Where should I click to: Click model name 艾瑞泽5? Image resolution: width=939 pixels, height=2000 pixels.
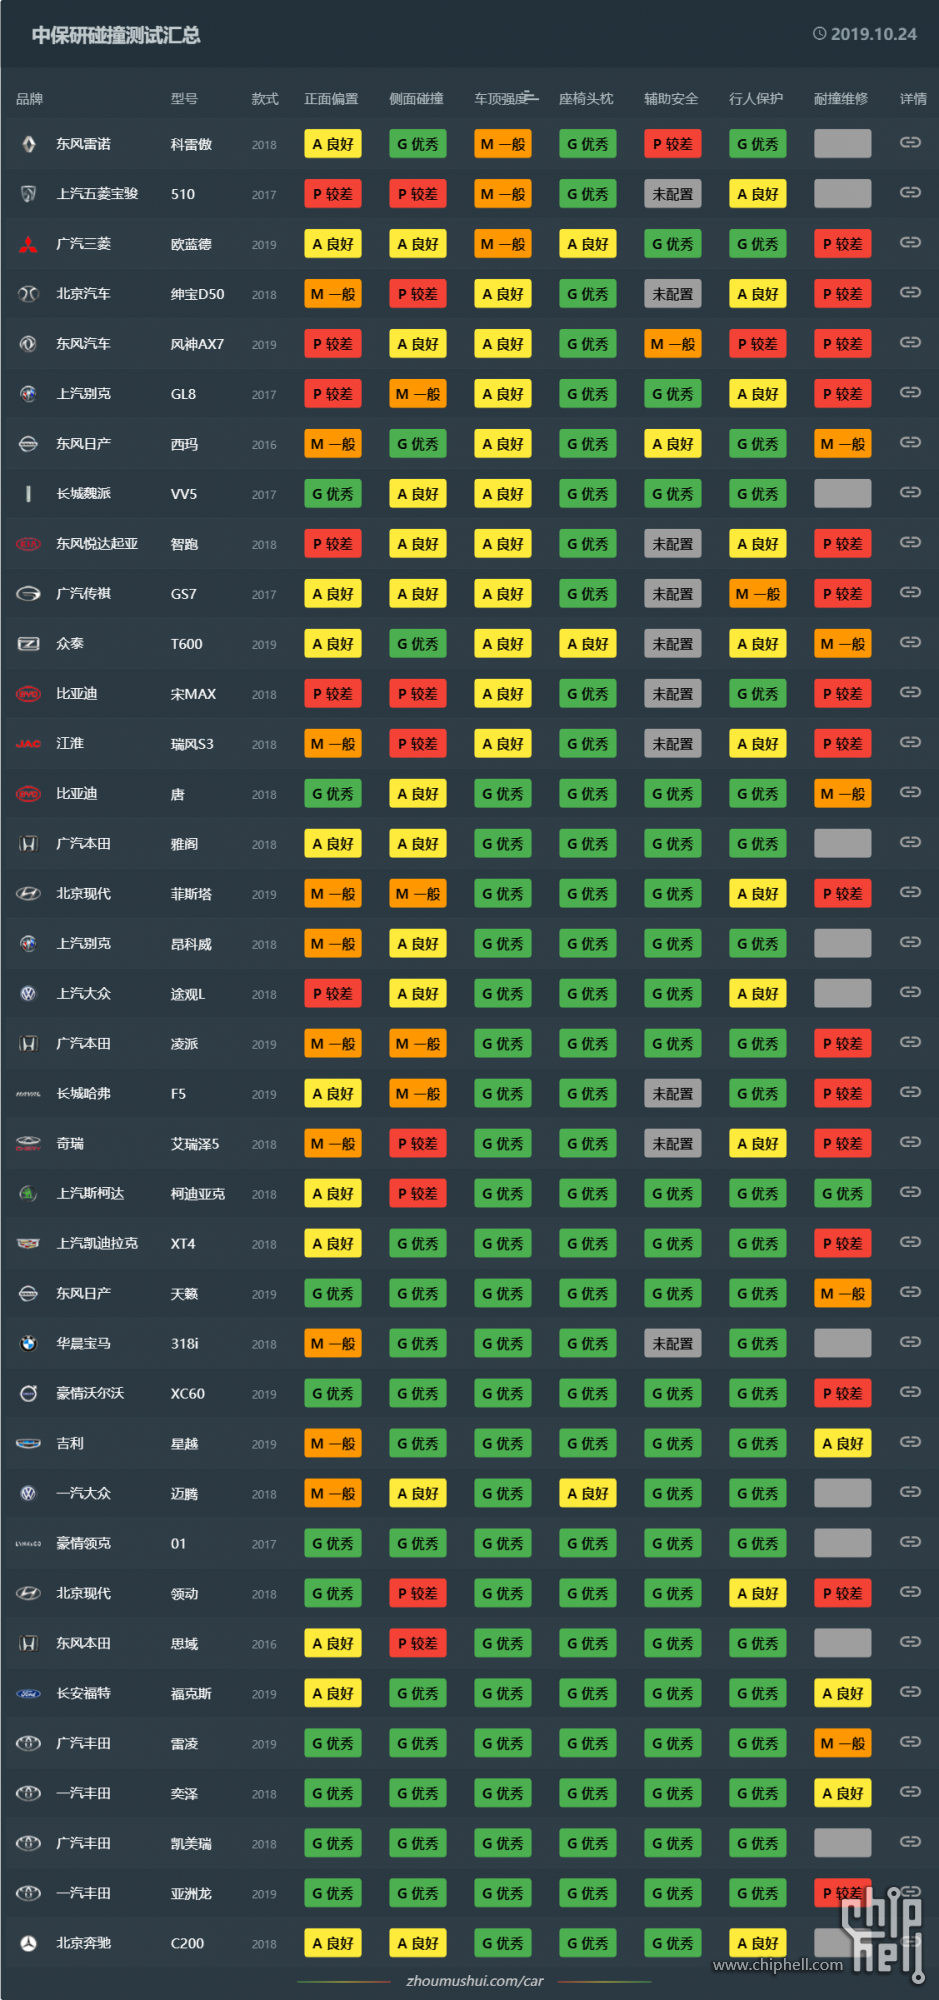(195, 1144)
